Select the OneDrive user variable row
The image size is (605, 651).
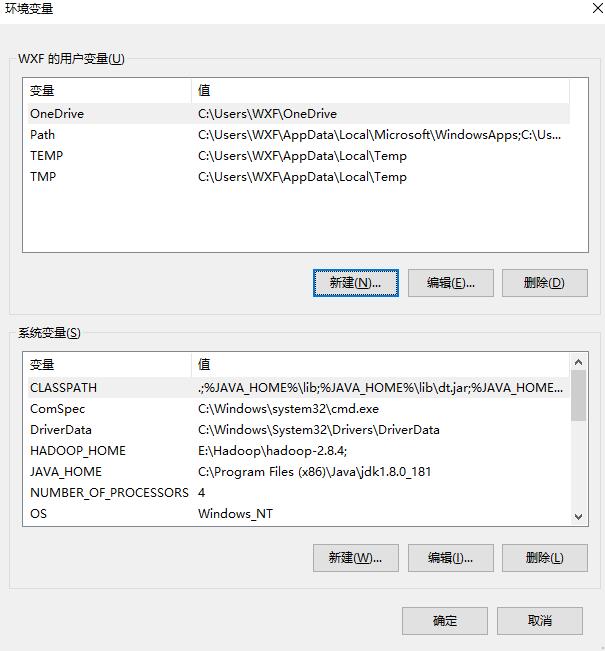pos(299,113)
